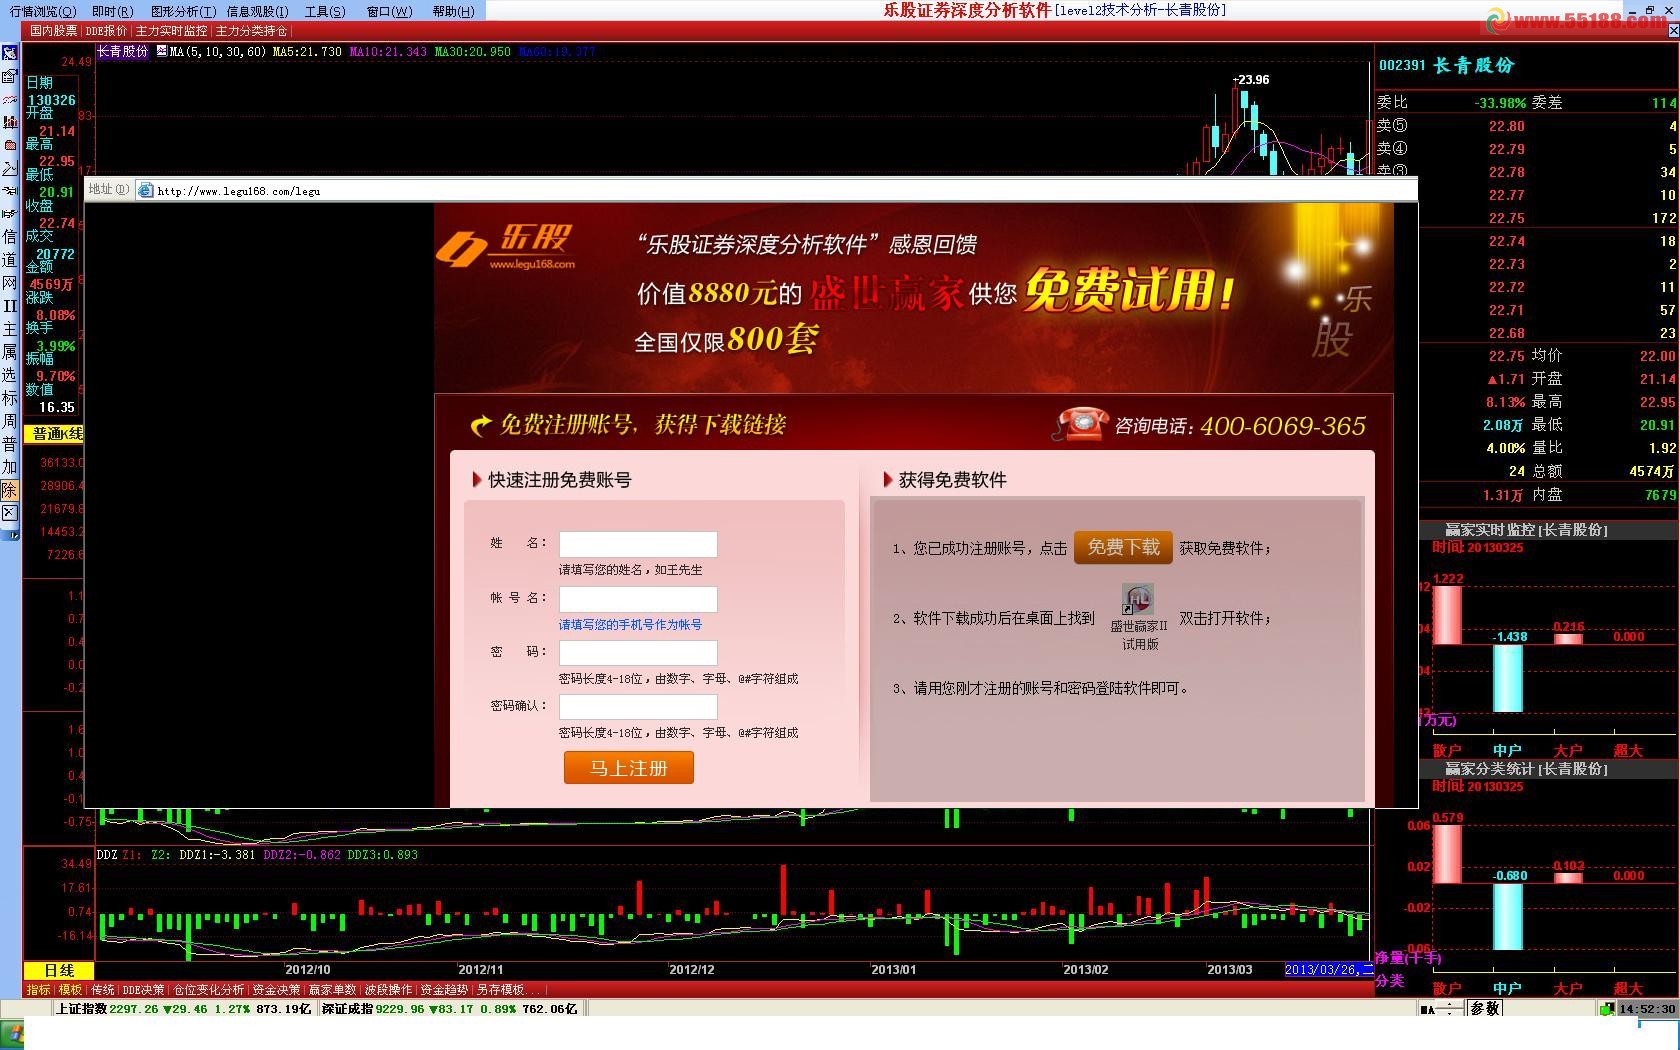
Task: Click the up arrow of the stepper near 参数
Action: coord(1449,1004)
